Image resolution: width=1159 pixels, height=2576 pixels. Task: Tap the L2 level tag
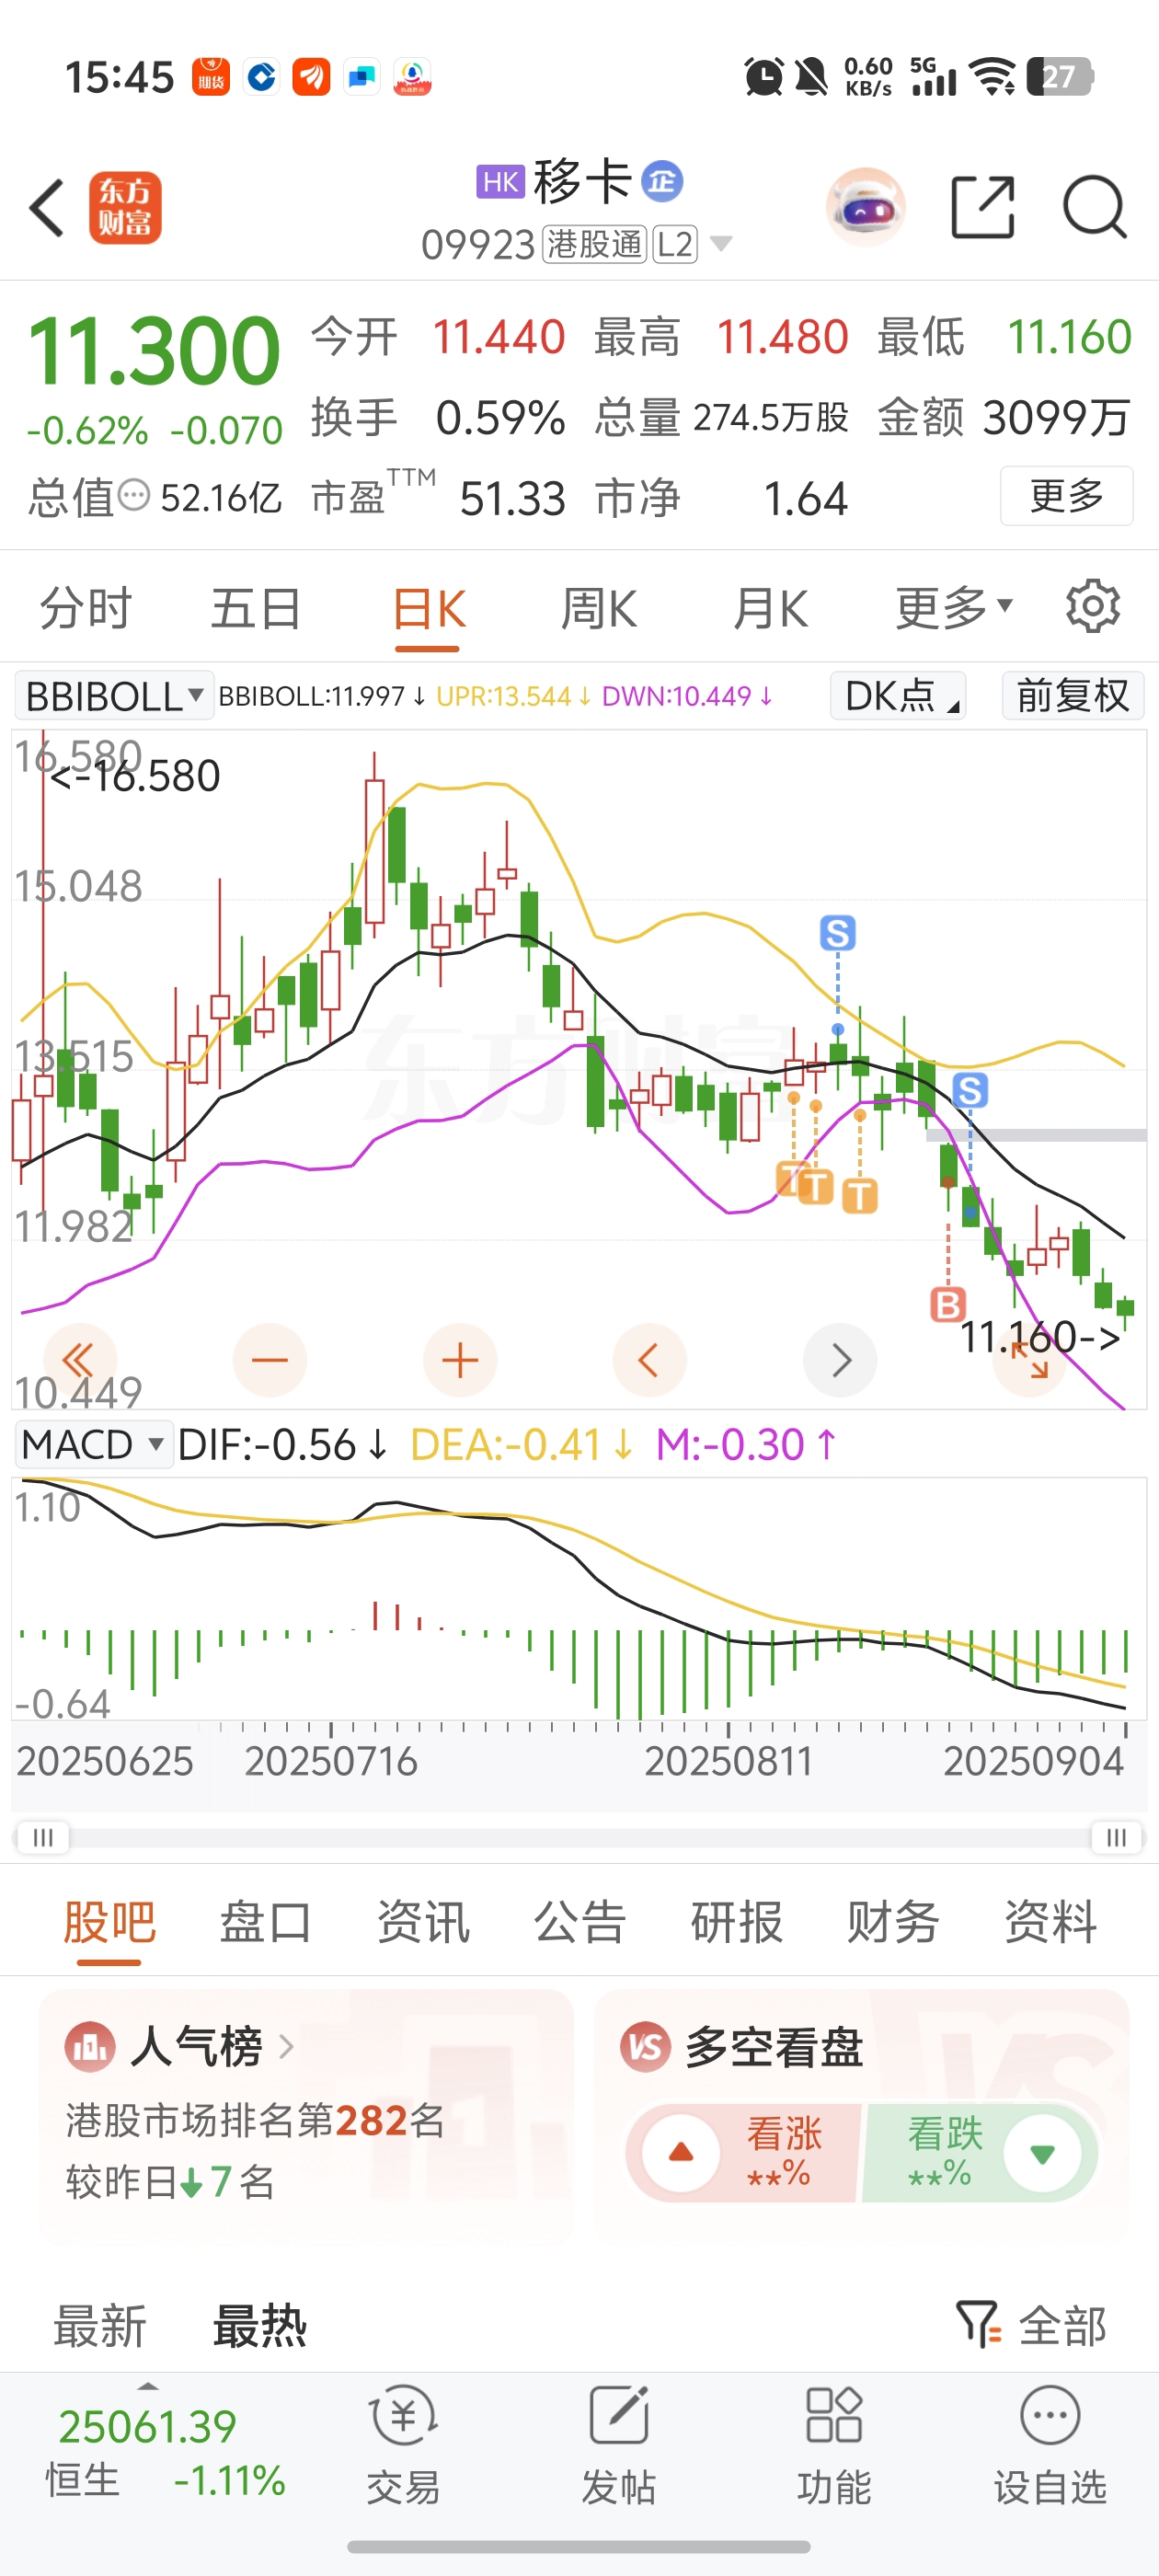[675, 243]
